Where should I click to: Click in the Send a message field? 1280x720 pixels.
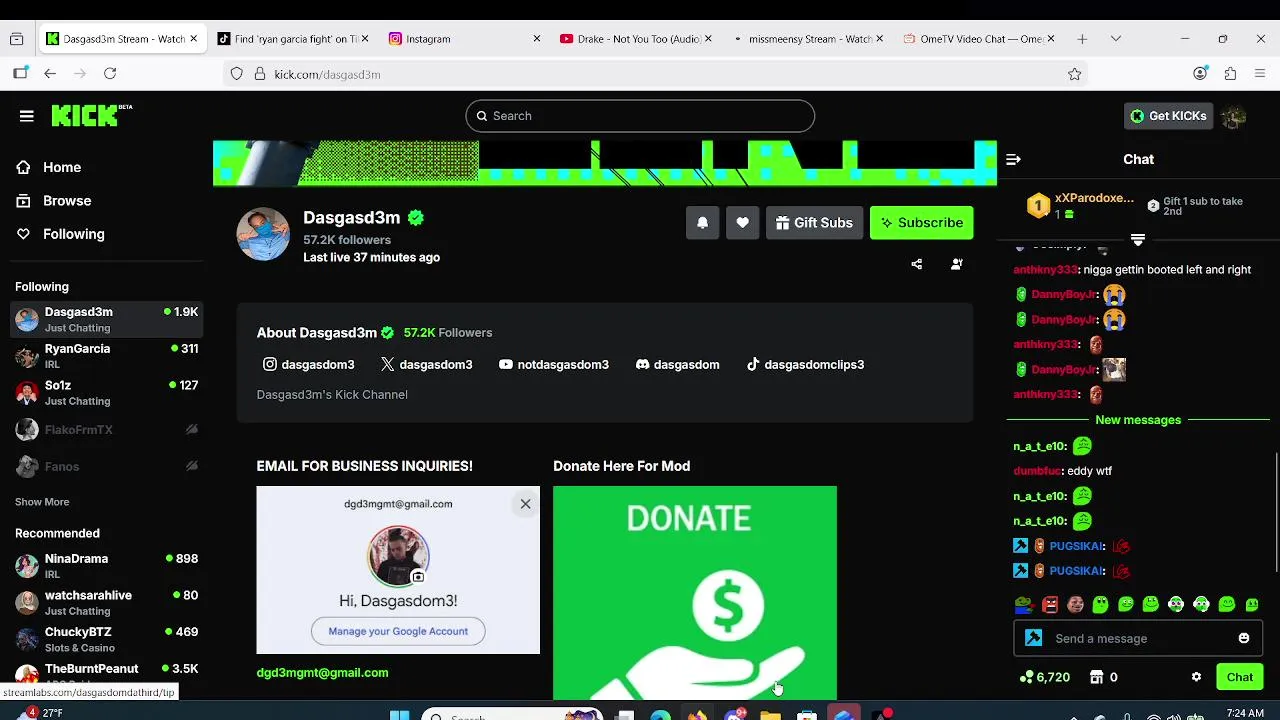1138,639
